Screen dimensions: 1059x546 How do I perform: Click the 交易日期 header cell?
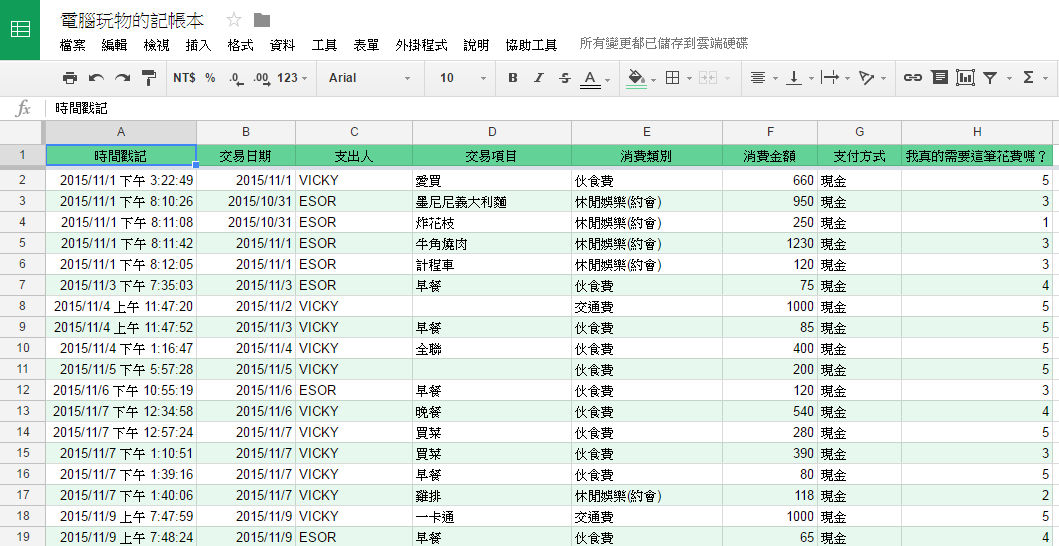(x=246, y=156)
